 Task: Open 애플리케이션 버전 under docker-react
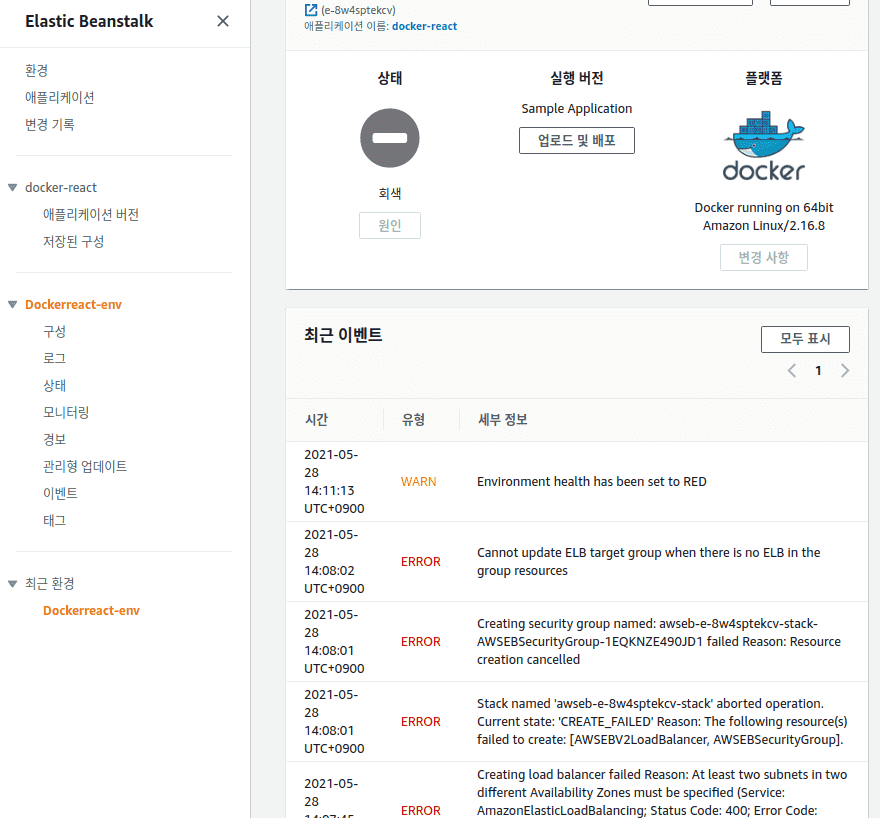(x=91, y=214)
